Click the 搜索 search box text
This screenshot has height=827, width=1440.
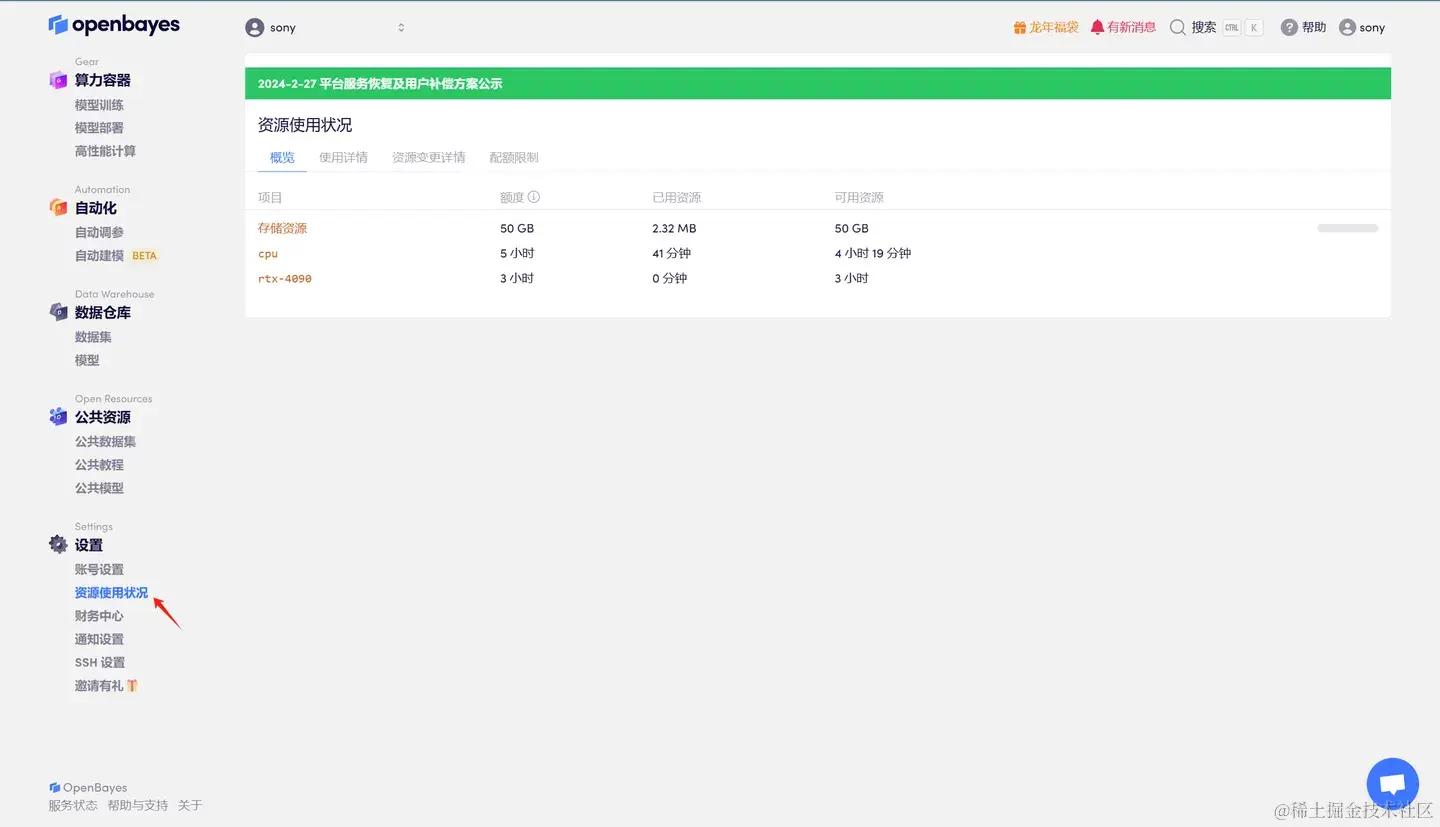tap(1204, 28)
